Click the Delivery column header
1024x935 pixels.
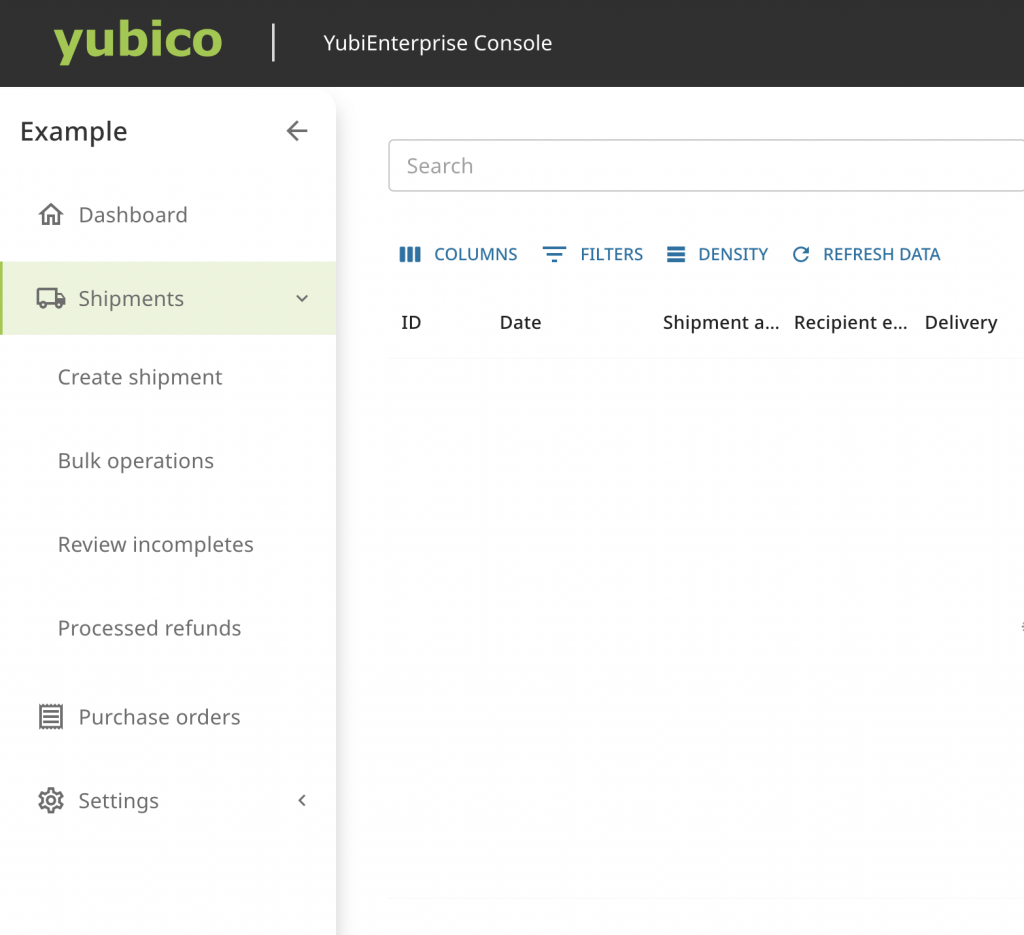961,323
